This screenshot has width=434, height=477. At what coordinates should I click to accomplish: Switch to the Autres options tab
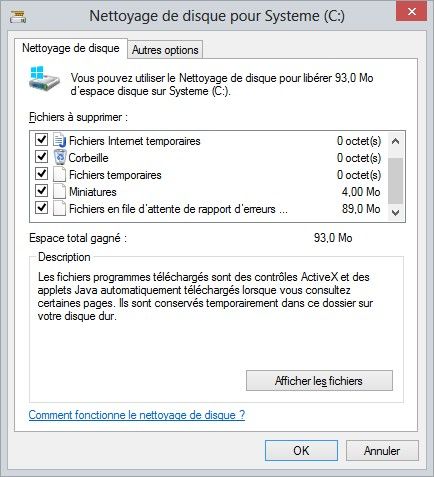(x=165, y=50)
